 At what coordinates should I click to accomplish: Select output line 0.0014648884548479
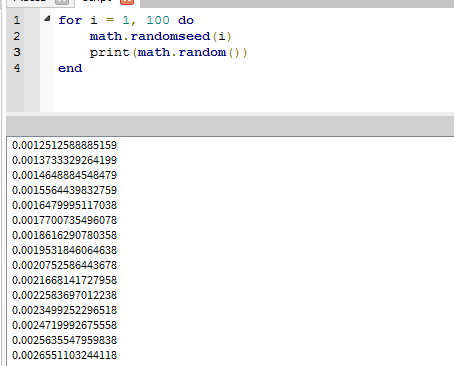click(64, 175)
